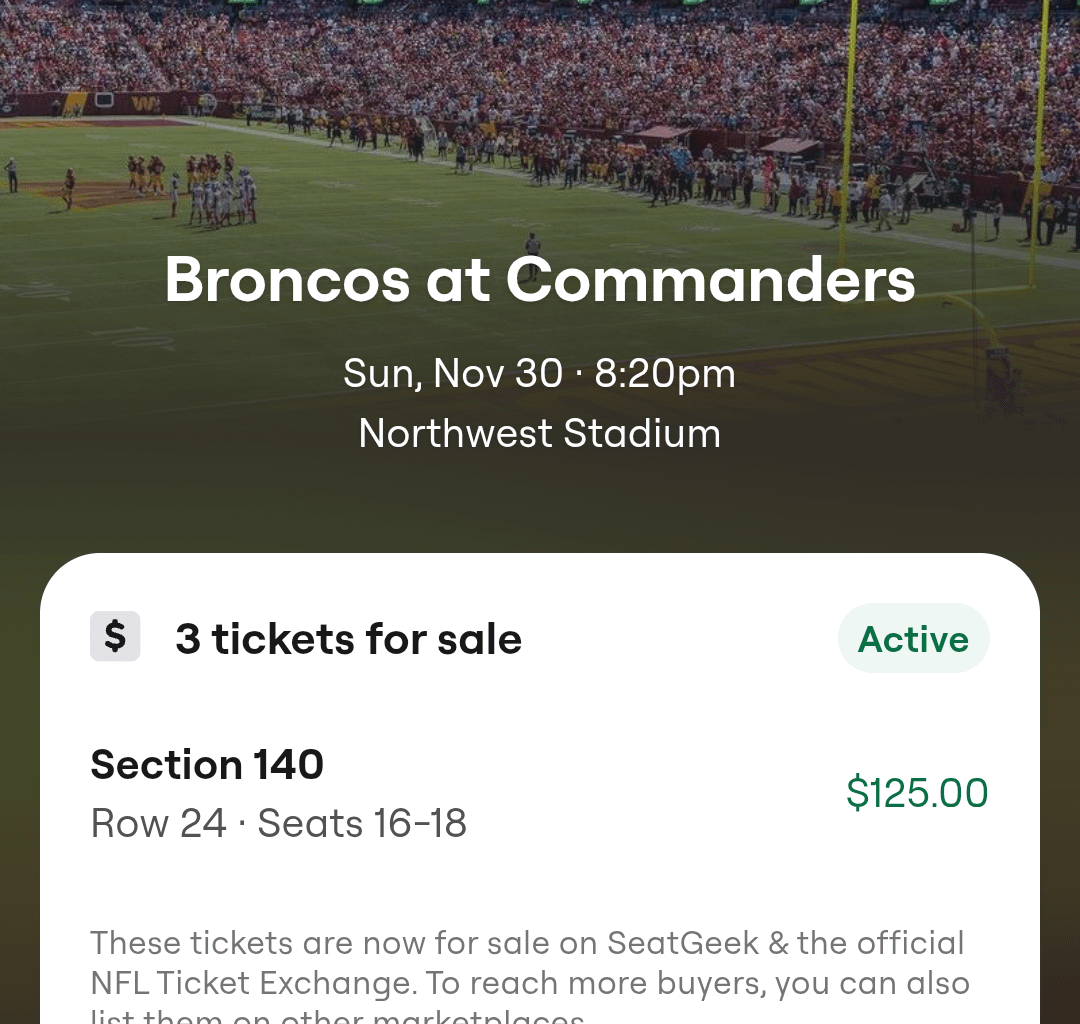Expand the 3 tickets for sale card
1080x1024 pixels.
(x=349, y=639)
